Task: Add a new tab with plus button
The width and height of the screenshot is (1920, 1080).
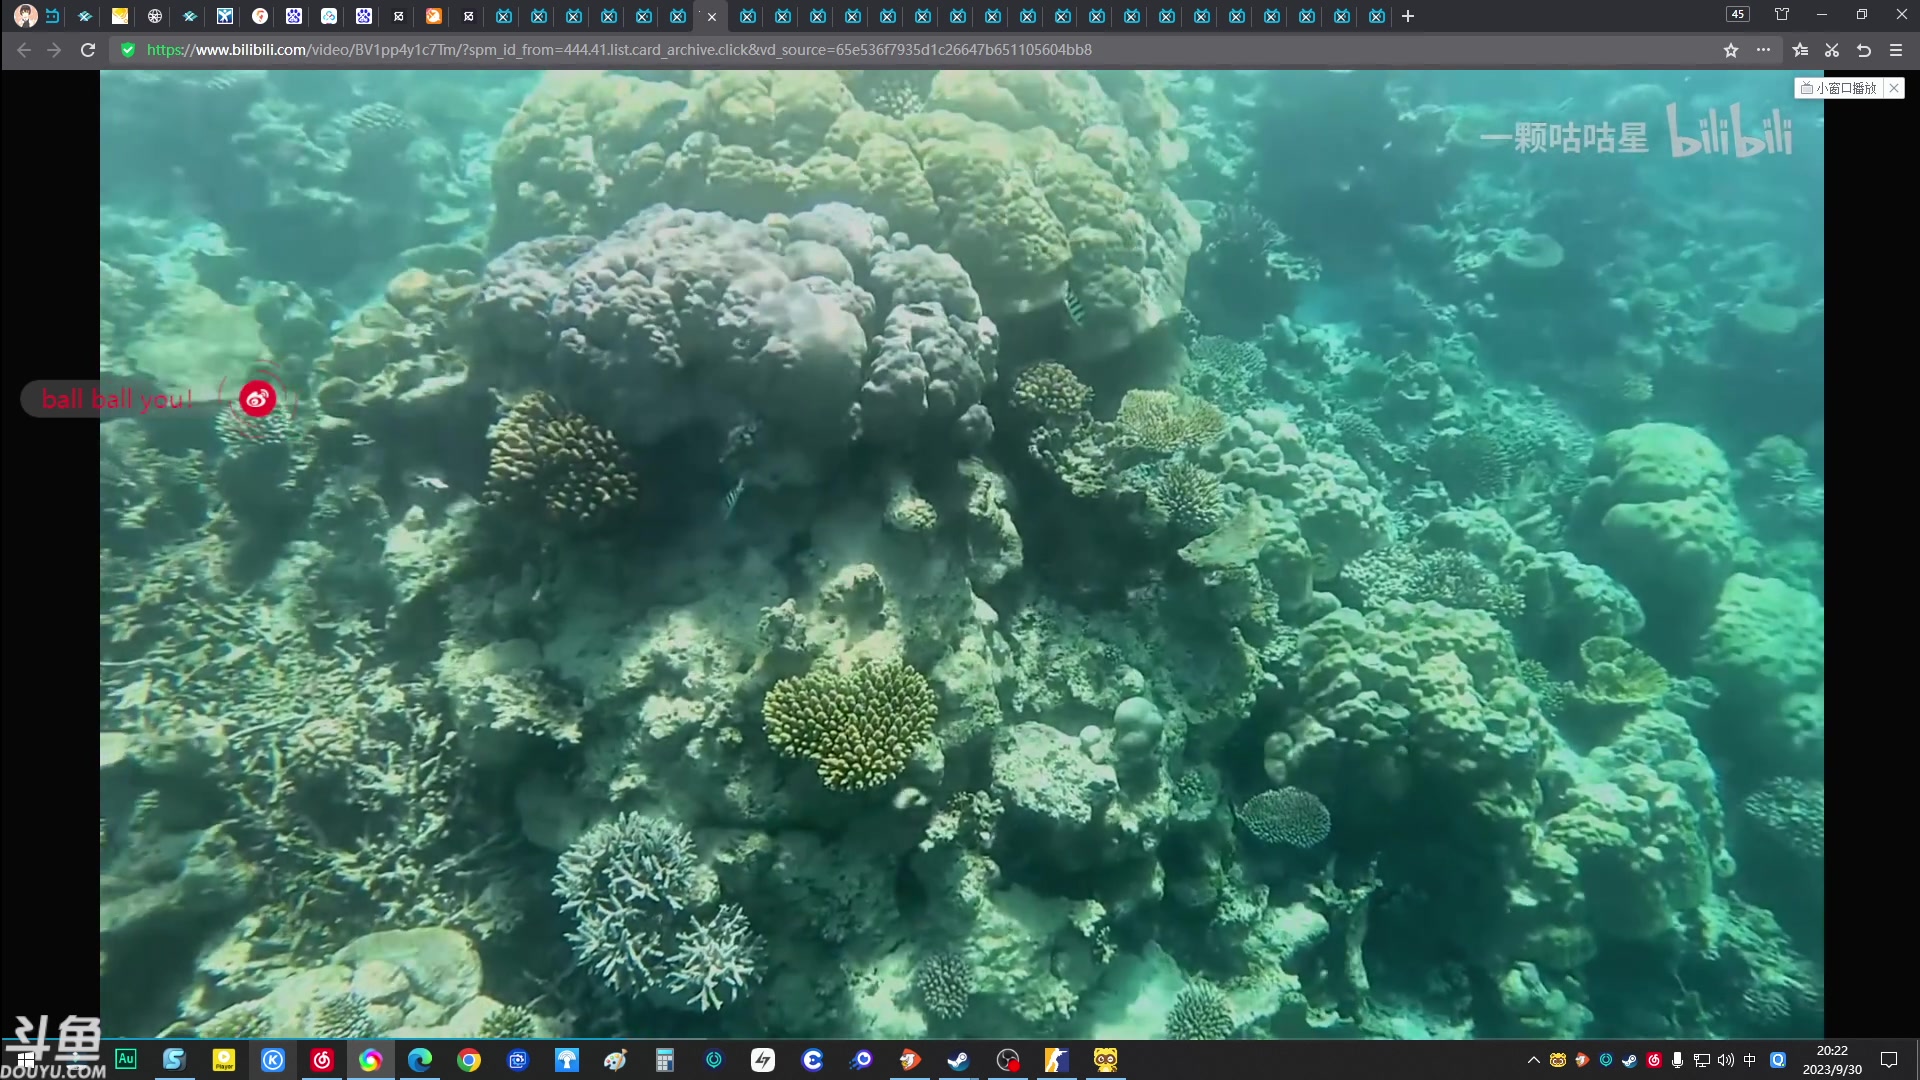Action: coord(1408,16)
